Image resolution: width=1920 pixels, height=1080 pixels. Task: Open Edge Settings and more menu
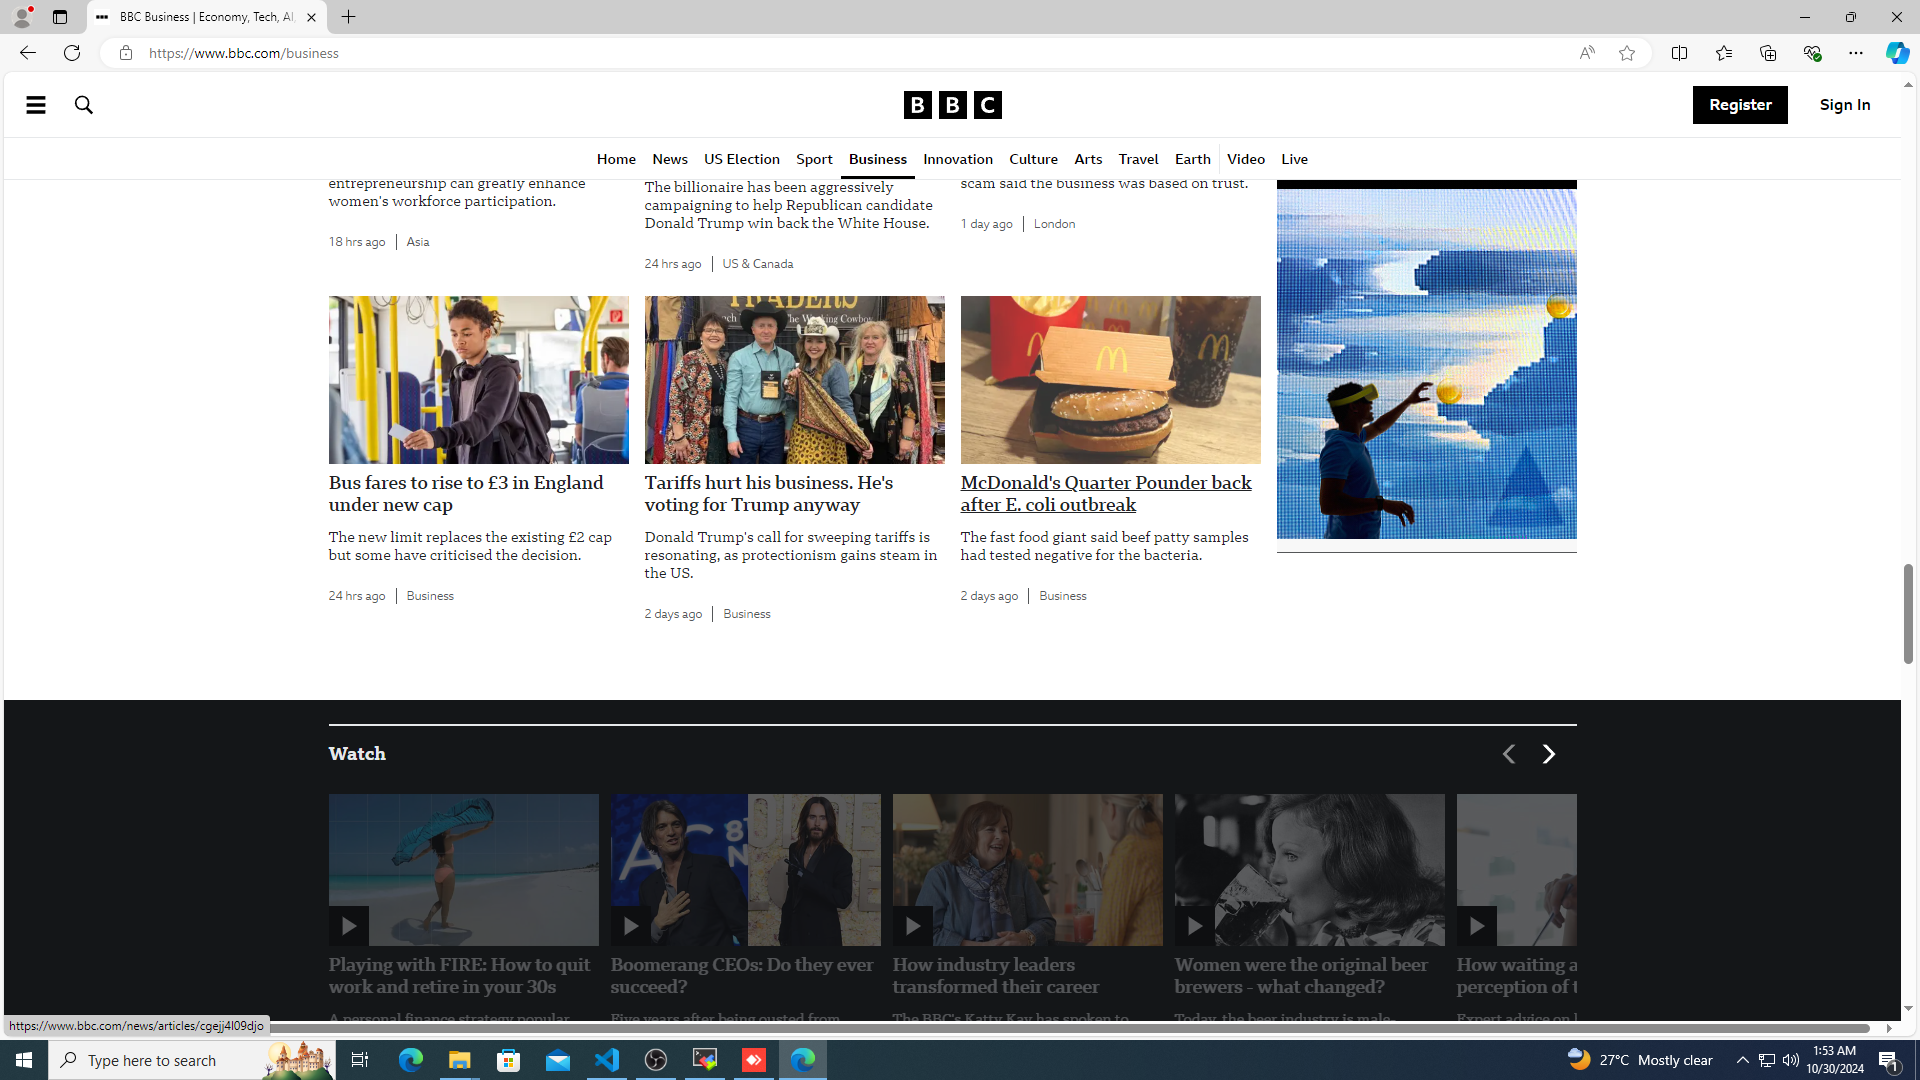point(1855,53)
